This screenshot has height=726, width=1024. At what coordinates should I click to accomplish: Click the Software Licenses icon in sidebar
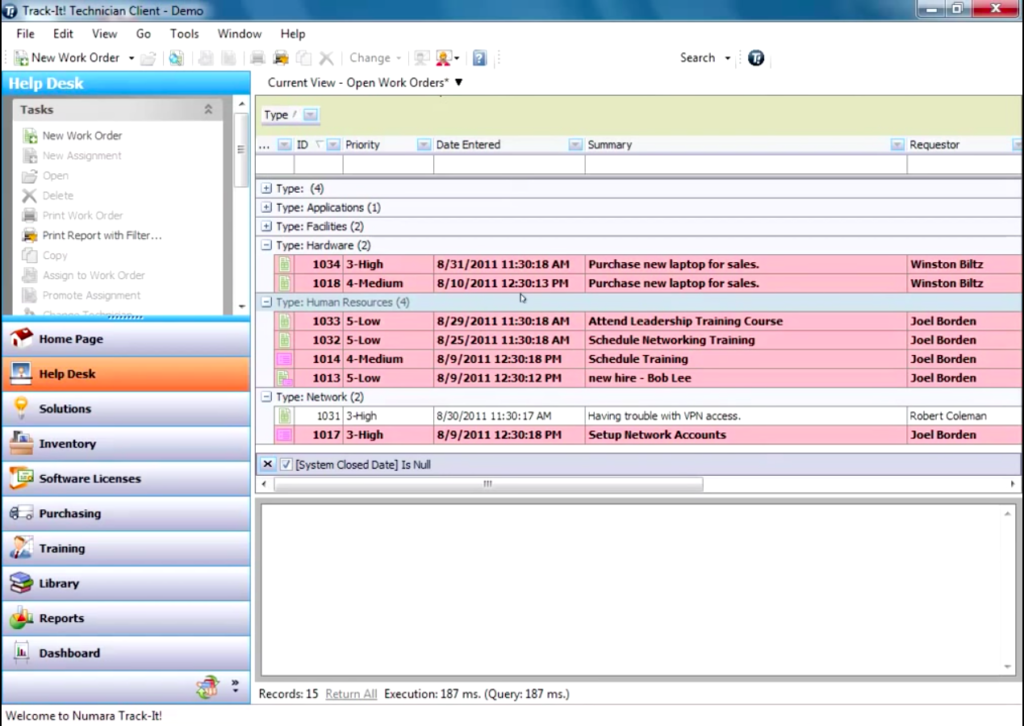[x=21, y=478]
